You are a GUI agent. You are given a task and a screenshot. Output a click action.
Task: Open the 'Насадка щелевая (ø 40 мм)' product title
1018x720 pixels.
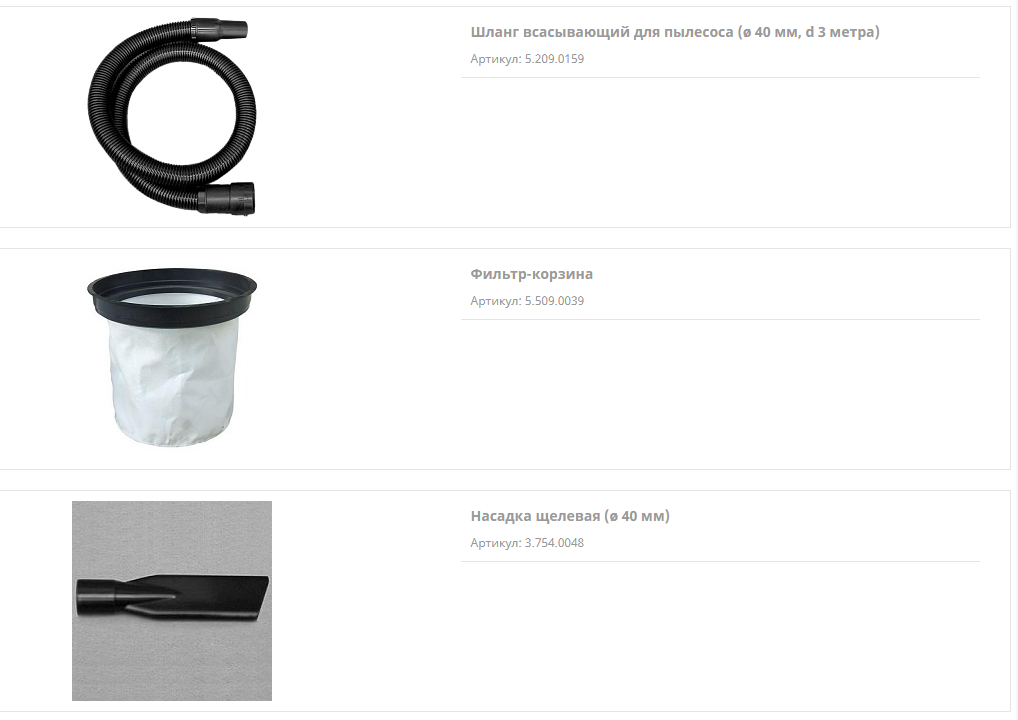(570, 516)
